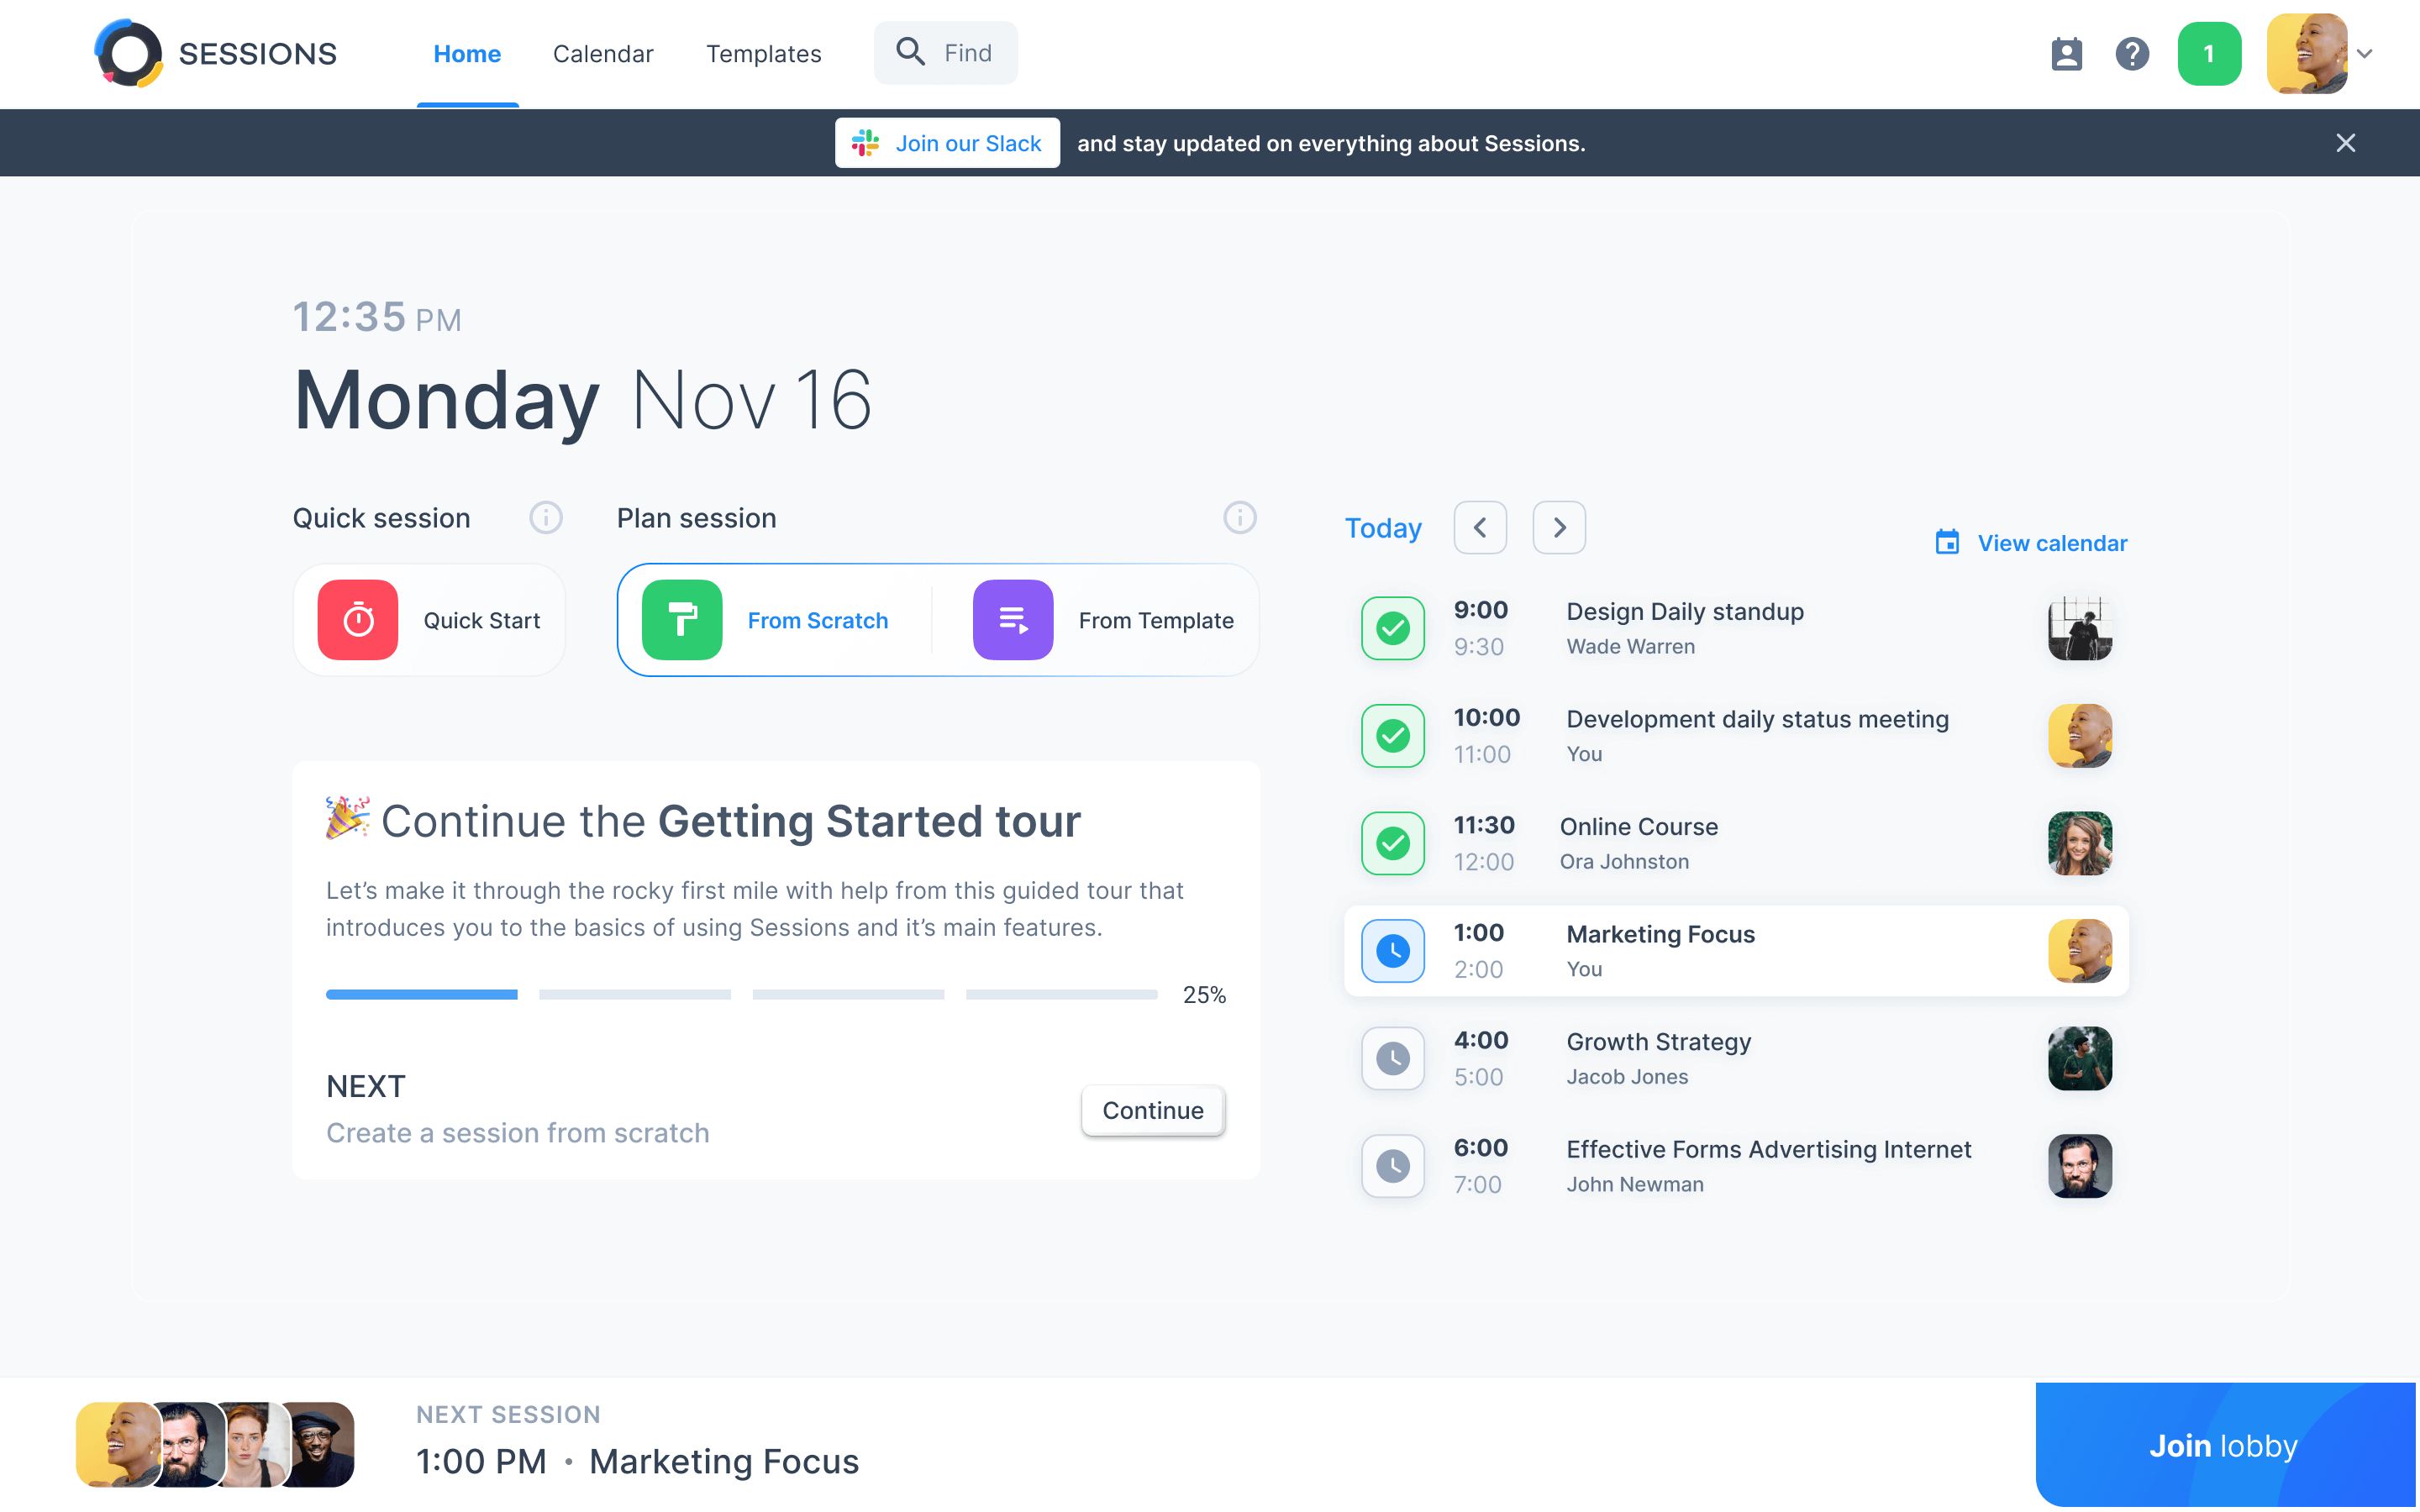The height and width of the screenshot is (1512, 2420).
Task: Click the purple From Template icon
Action: (x=1012, y=620)
